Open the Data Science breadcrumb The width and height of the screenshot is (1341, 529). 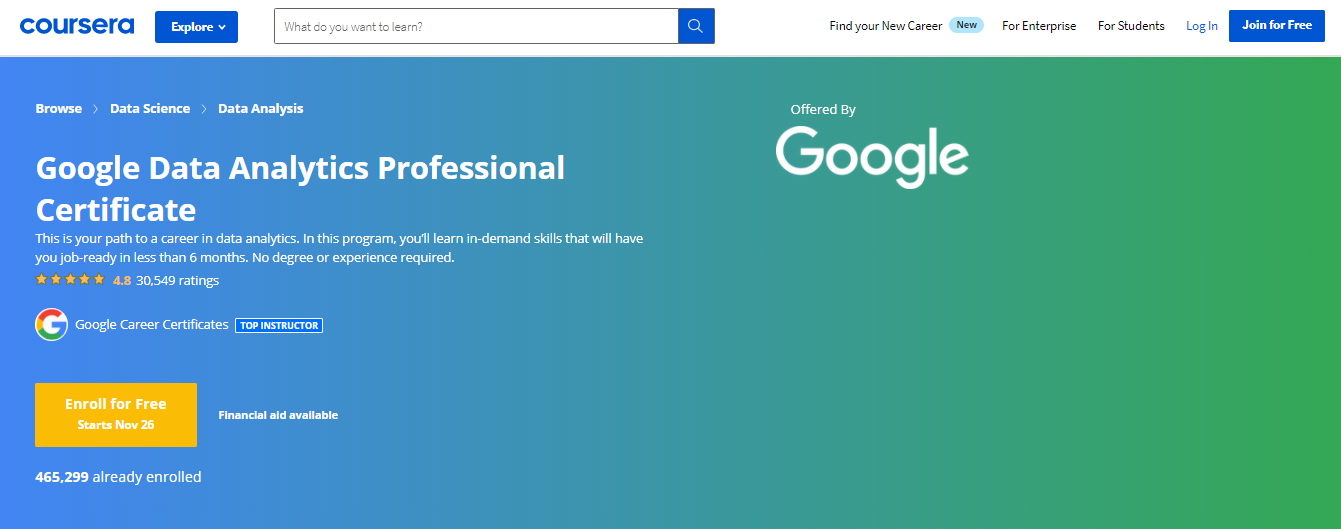point(150,108)
